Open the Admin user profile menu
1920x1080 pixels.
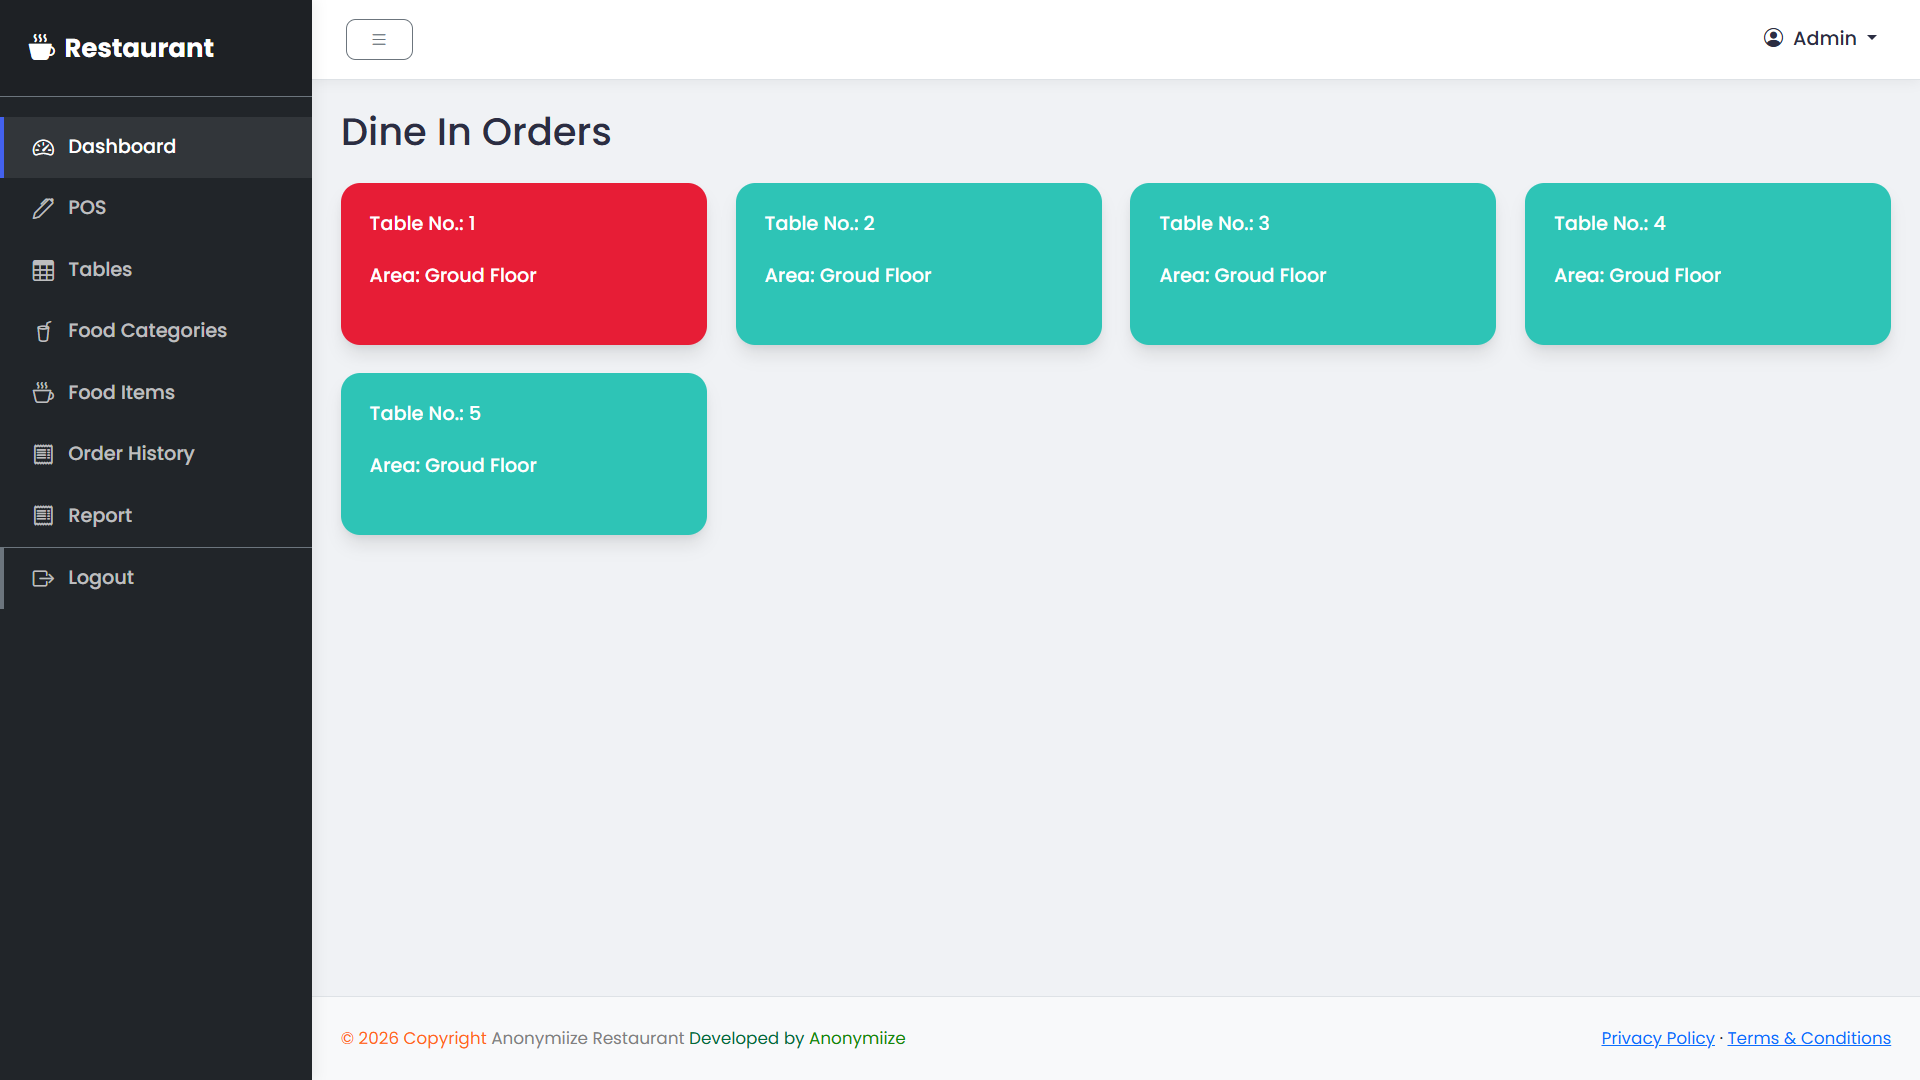tap(1820, 38)
